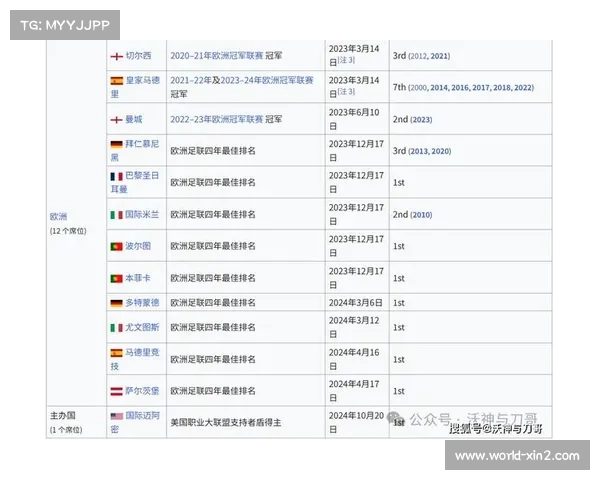The height and width of the screenshot is (480, 600).
Task: Select the text 美国职业大联盟支持者盾得主
Action: (226, 423)
